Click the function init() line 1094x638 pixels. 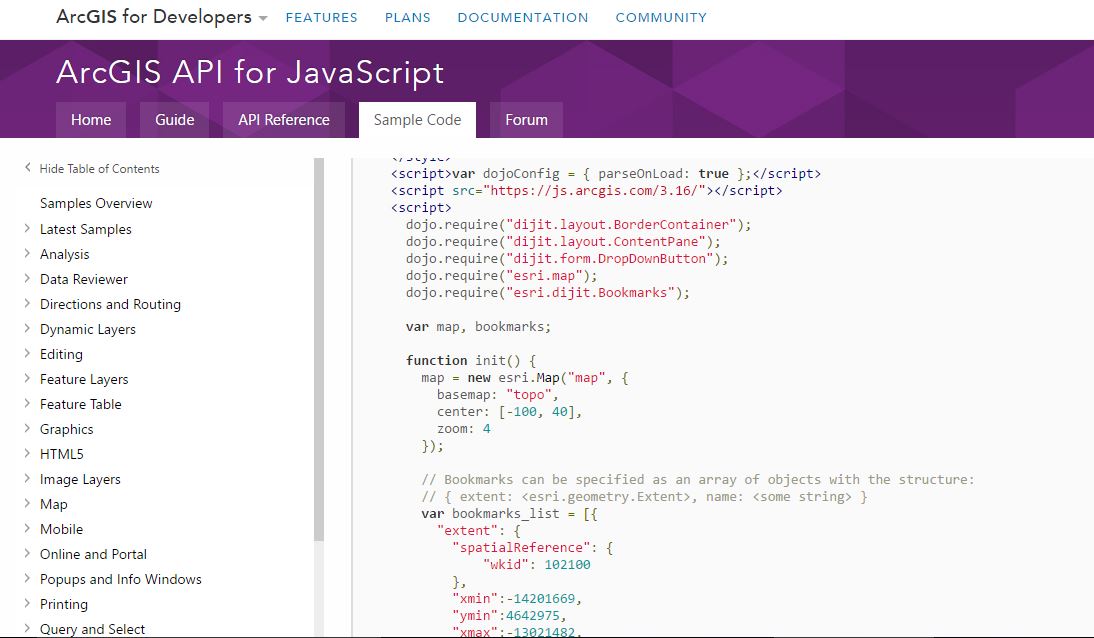(471, 360)
